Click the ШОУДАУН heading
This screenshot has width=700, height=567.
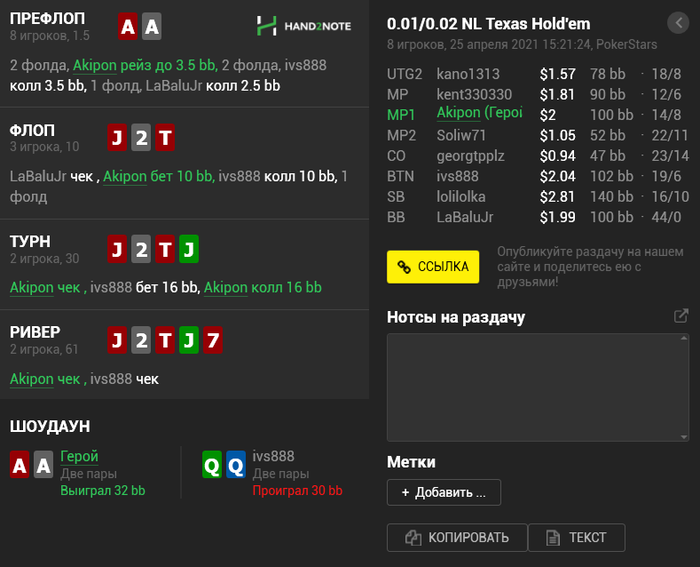coord(50,426)
